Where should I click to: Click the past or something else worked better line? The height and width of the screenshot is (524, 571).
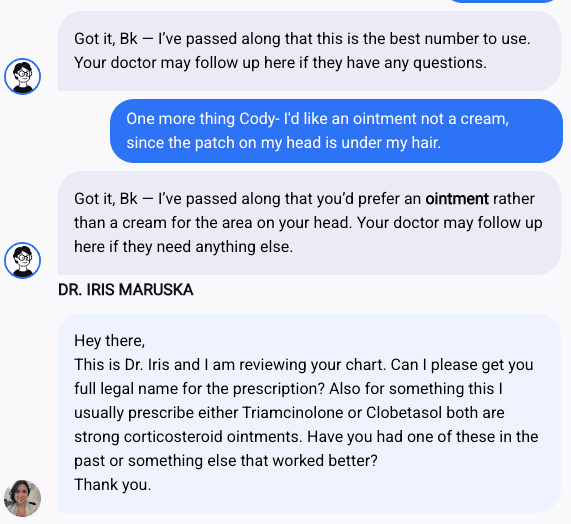click(x=226, y=461)
